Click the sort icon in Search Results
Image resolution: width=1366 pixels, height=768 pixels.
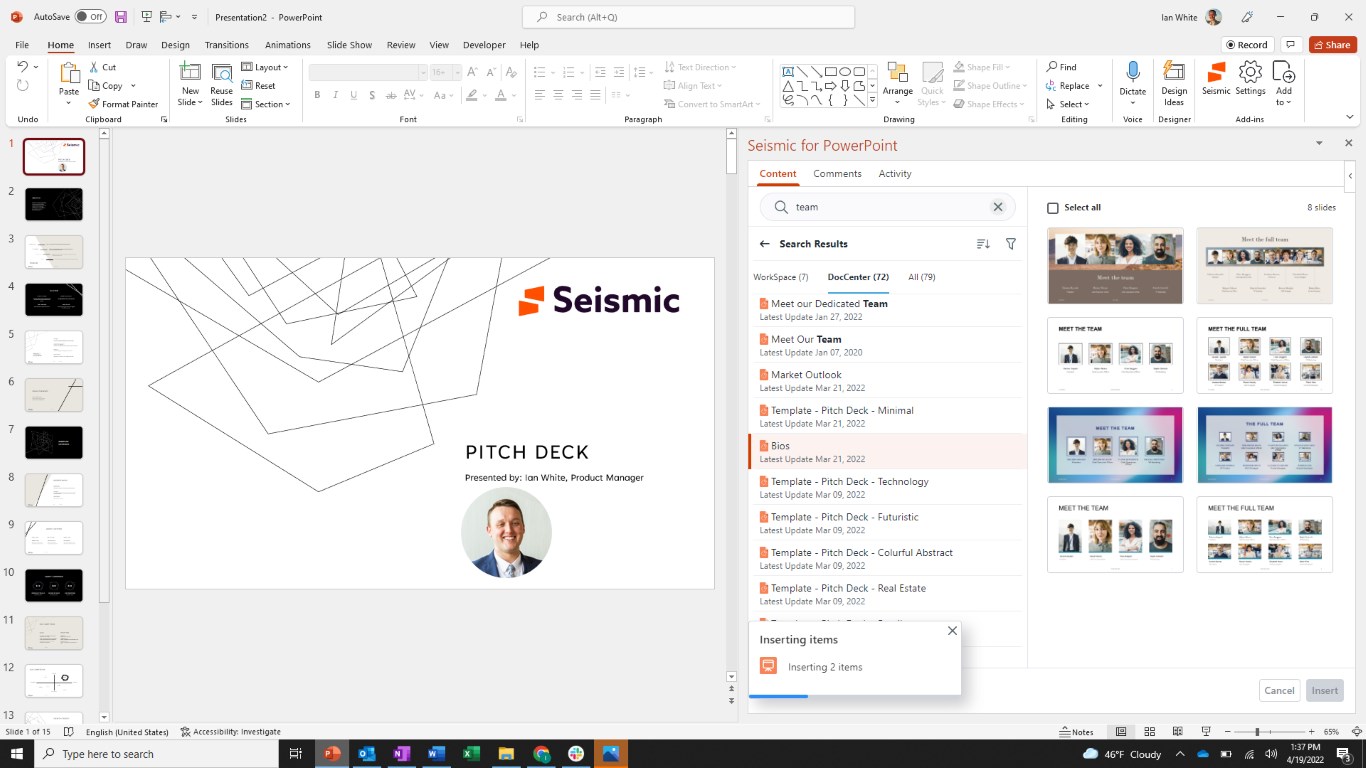983,244
